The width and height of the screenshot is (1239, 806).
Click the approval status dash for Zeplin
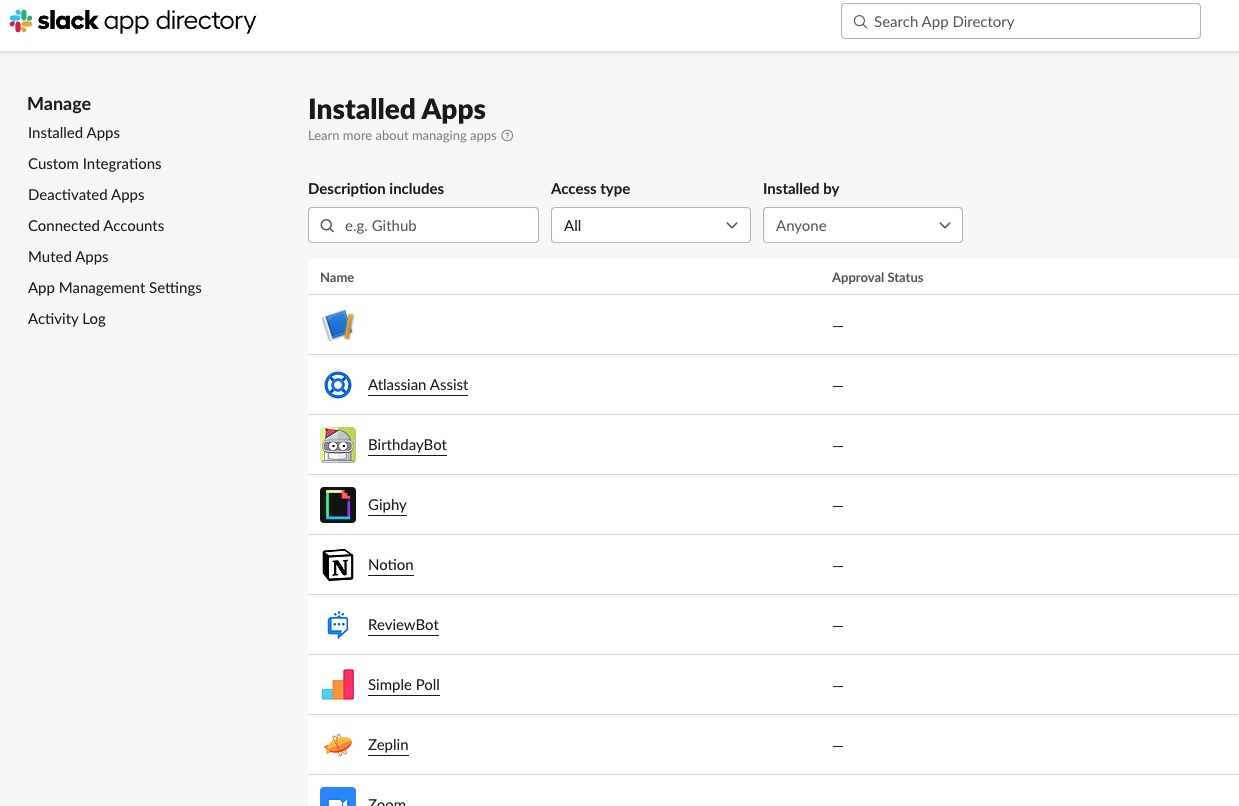(x=838, y=746)
